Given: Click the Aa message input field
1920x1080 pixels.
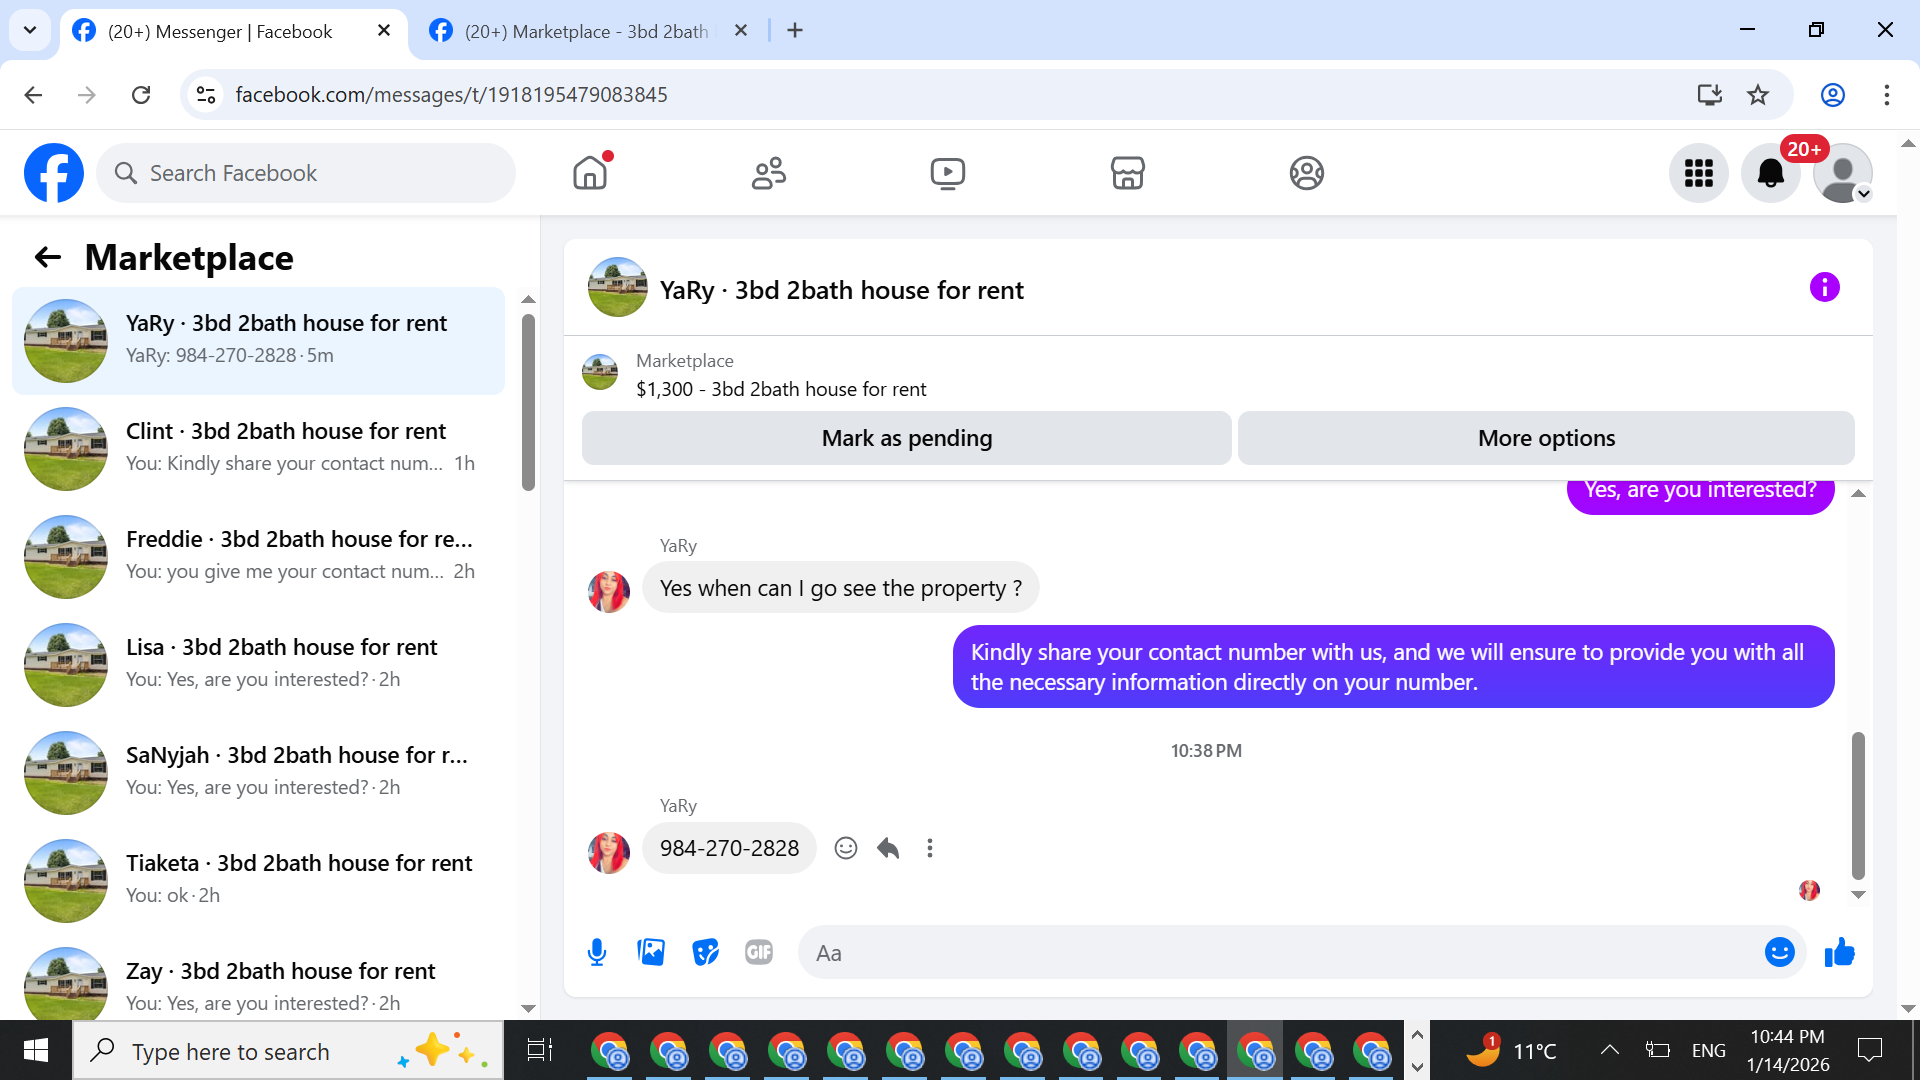Looking at the screenshot, I should point(1280,952).
